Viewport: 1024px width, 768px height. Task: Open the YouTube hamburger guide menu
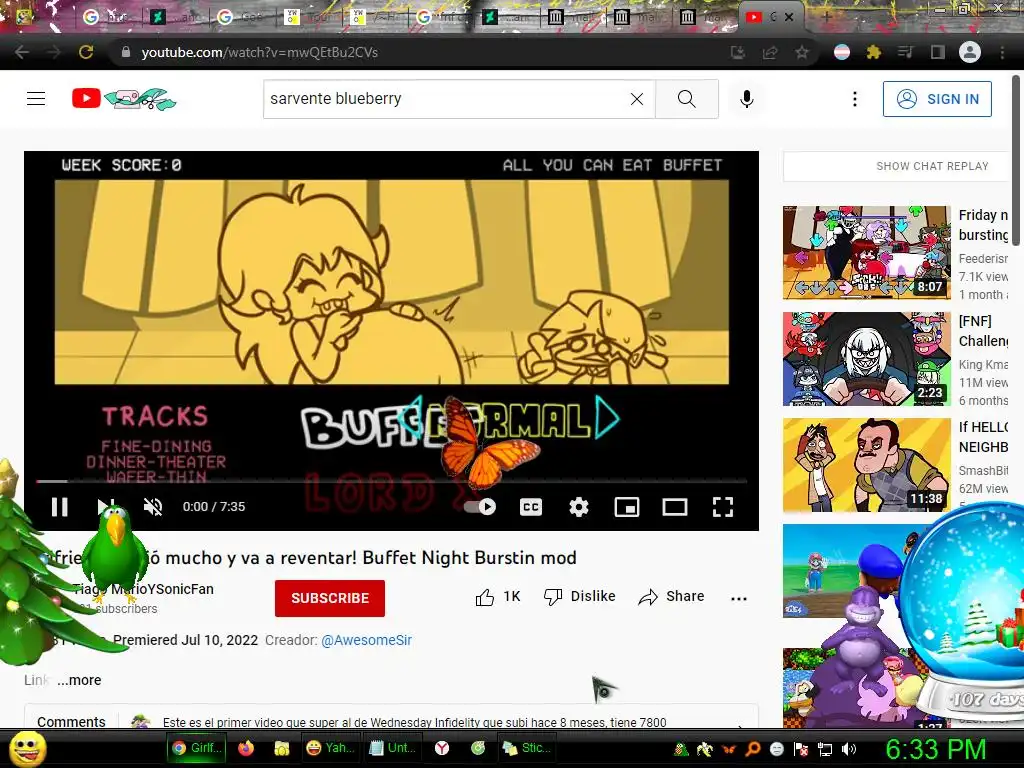coord(36,99)
